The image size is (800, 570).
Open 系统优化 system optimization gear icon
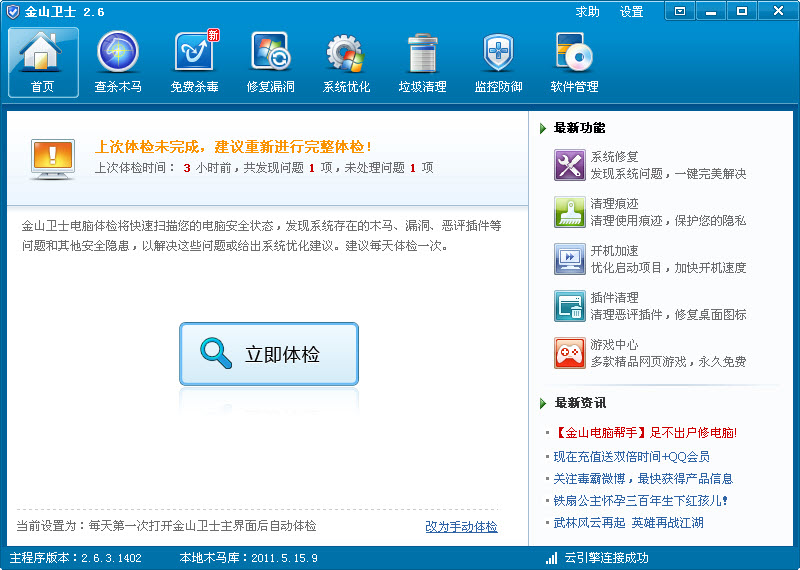click(x=346, y=53)
